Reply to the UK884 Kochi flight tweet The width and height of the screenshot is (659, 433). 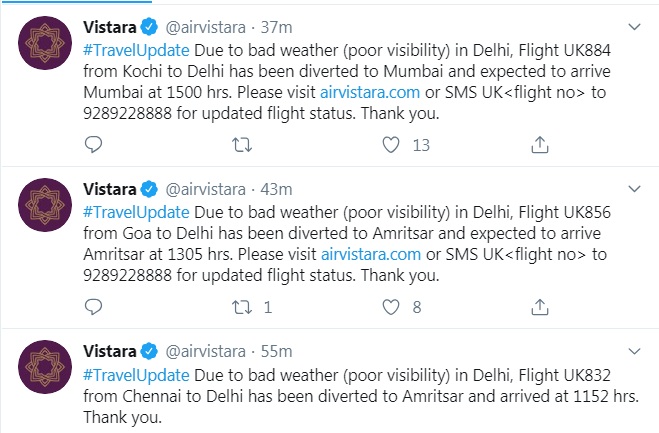point(93,145)
